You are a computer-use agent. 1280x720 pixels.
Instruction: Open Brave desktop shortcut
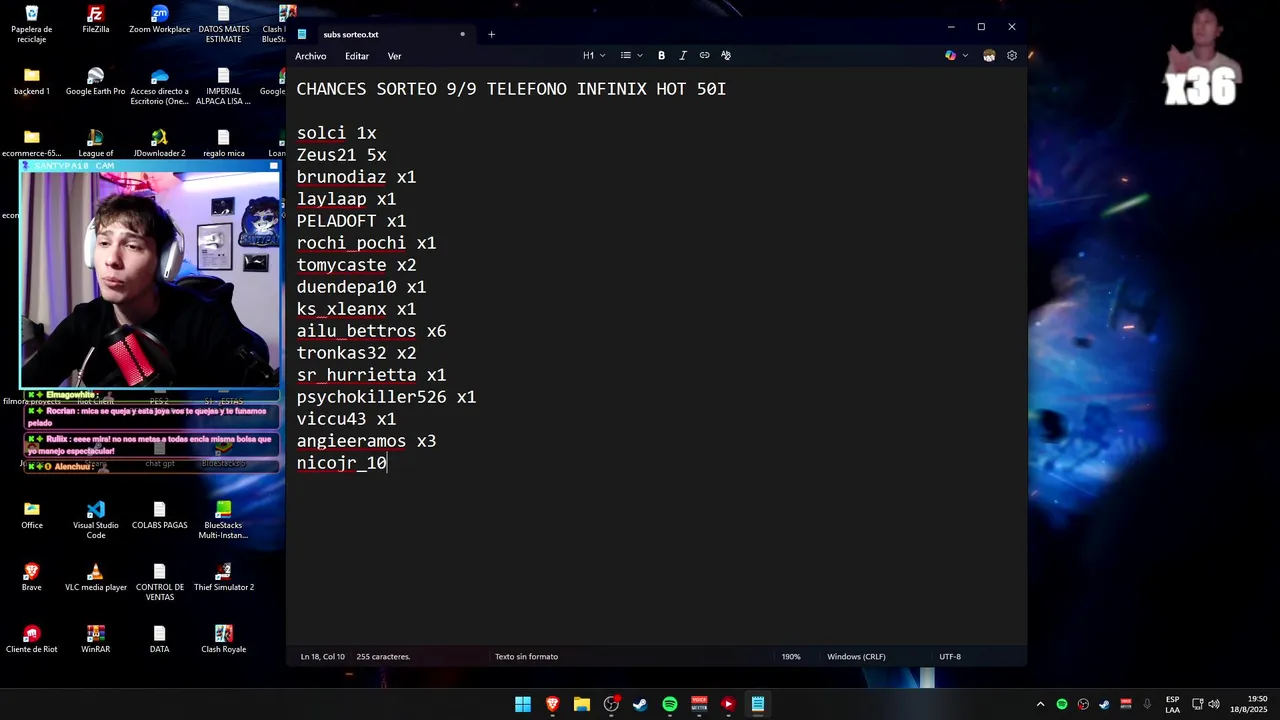(32, 577)
